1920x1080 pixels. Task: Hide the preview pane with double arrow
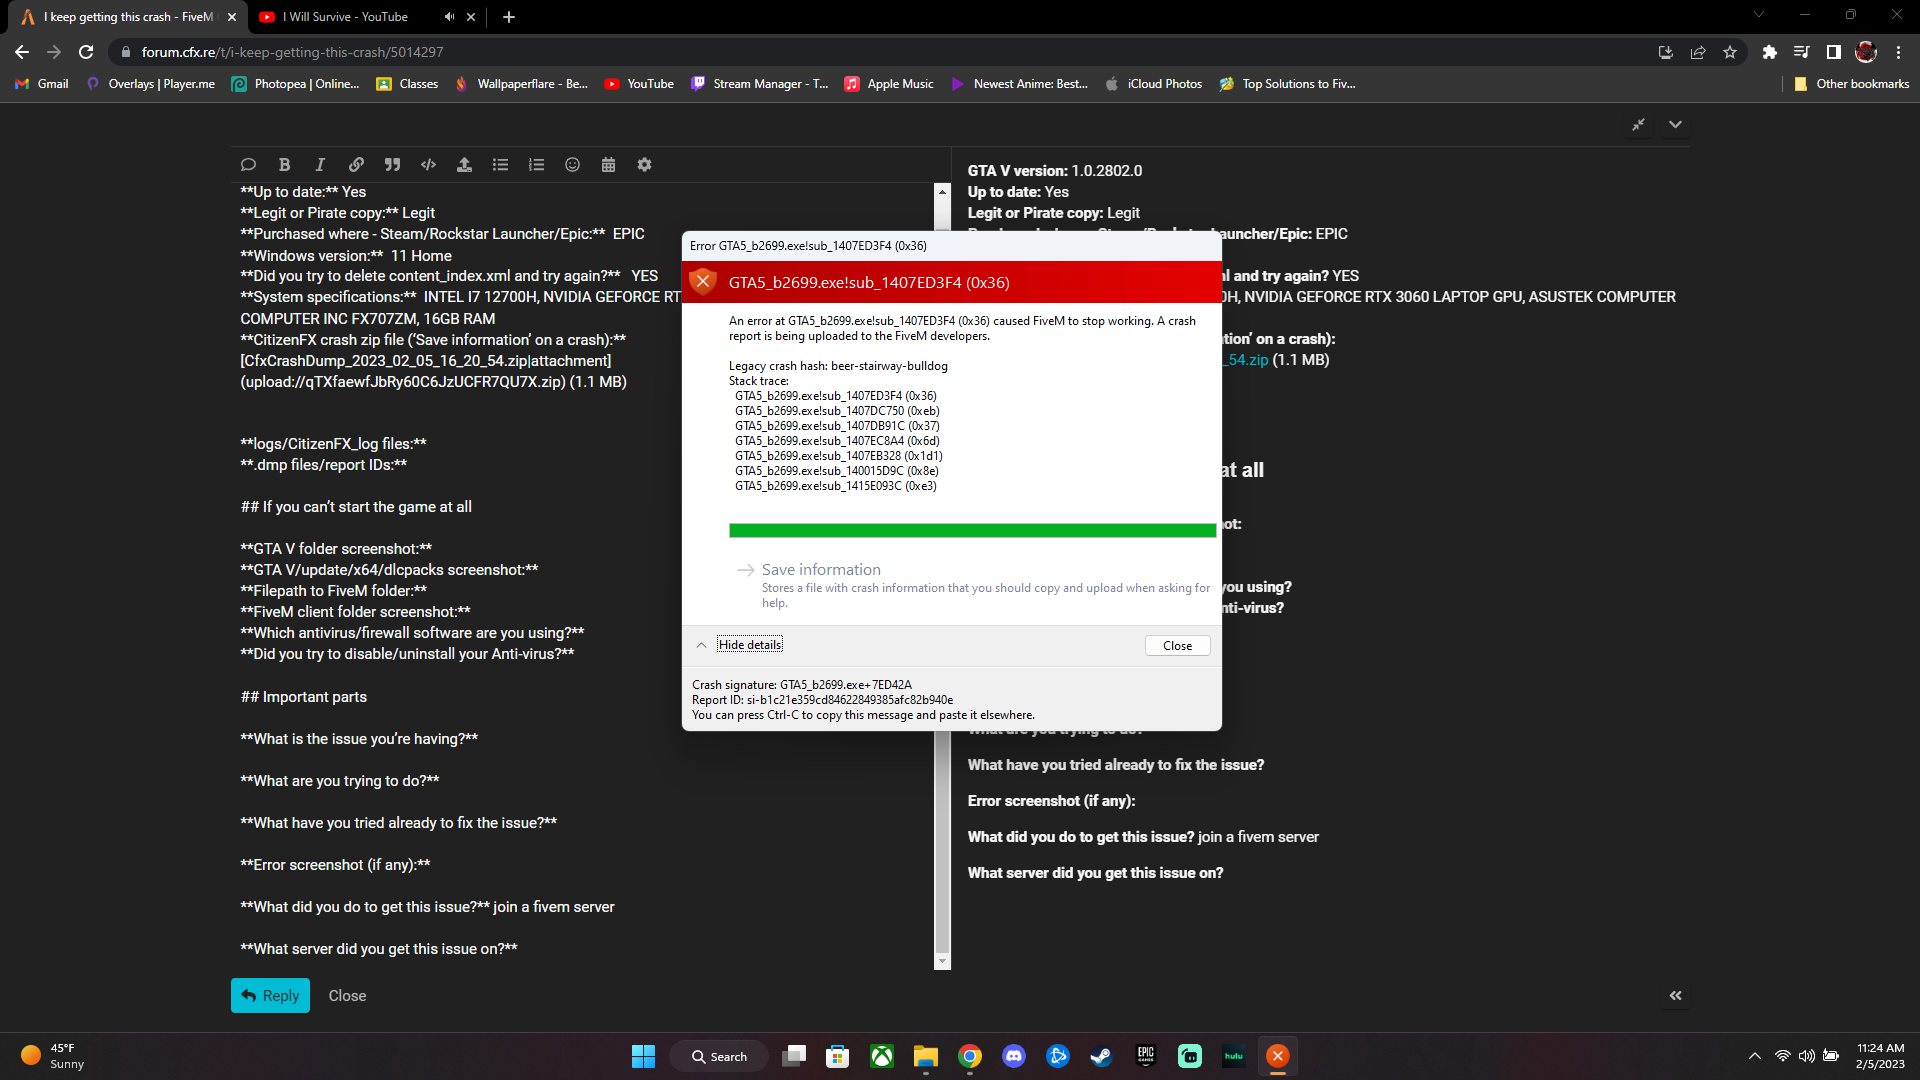1675,996
